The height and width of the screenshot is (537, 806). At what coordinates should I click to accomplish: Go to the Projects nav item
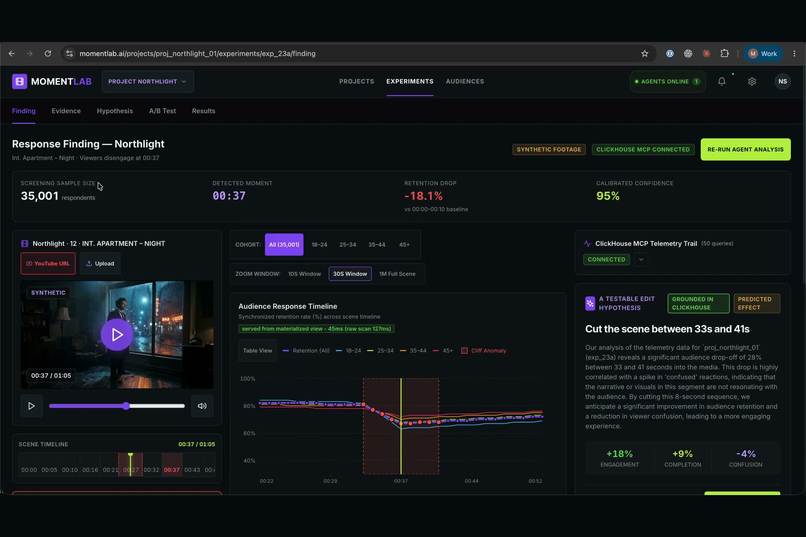pyautogui.click(x=356, y=81)
